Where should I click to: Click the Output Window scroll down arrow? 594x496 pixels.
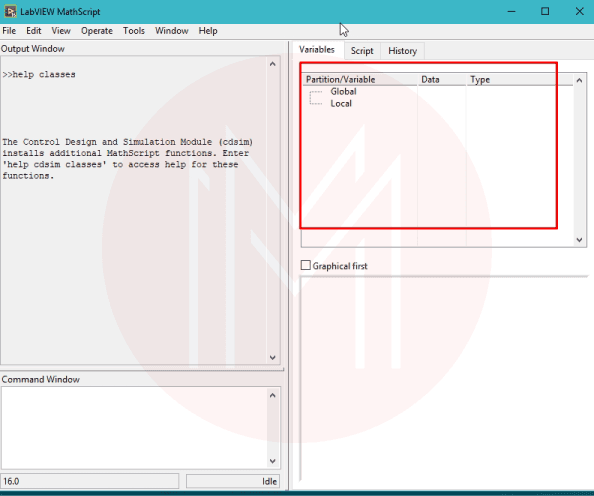click(272, 357)
